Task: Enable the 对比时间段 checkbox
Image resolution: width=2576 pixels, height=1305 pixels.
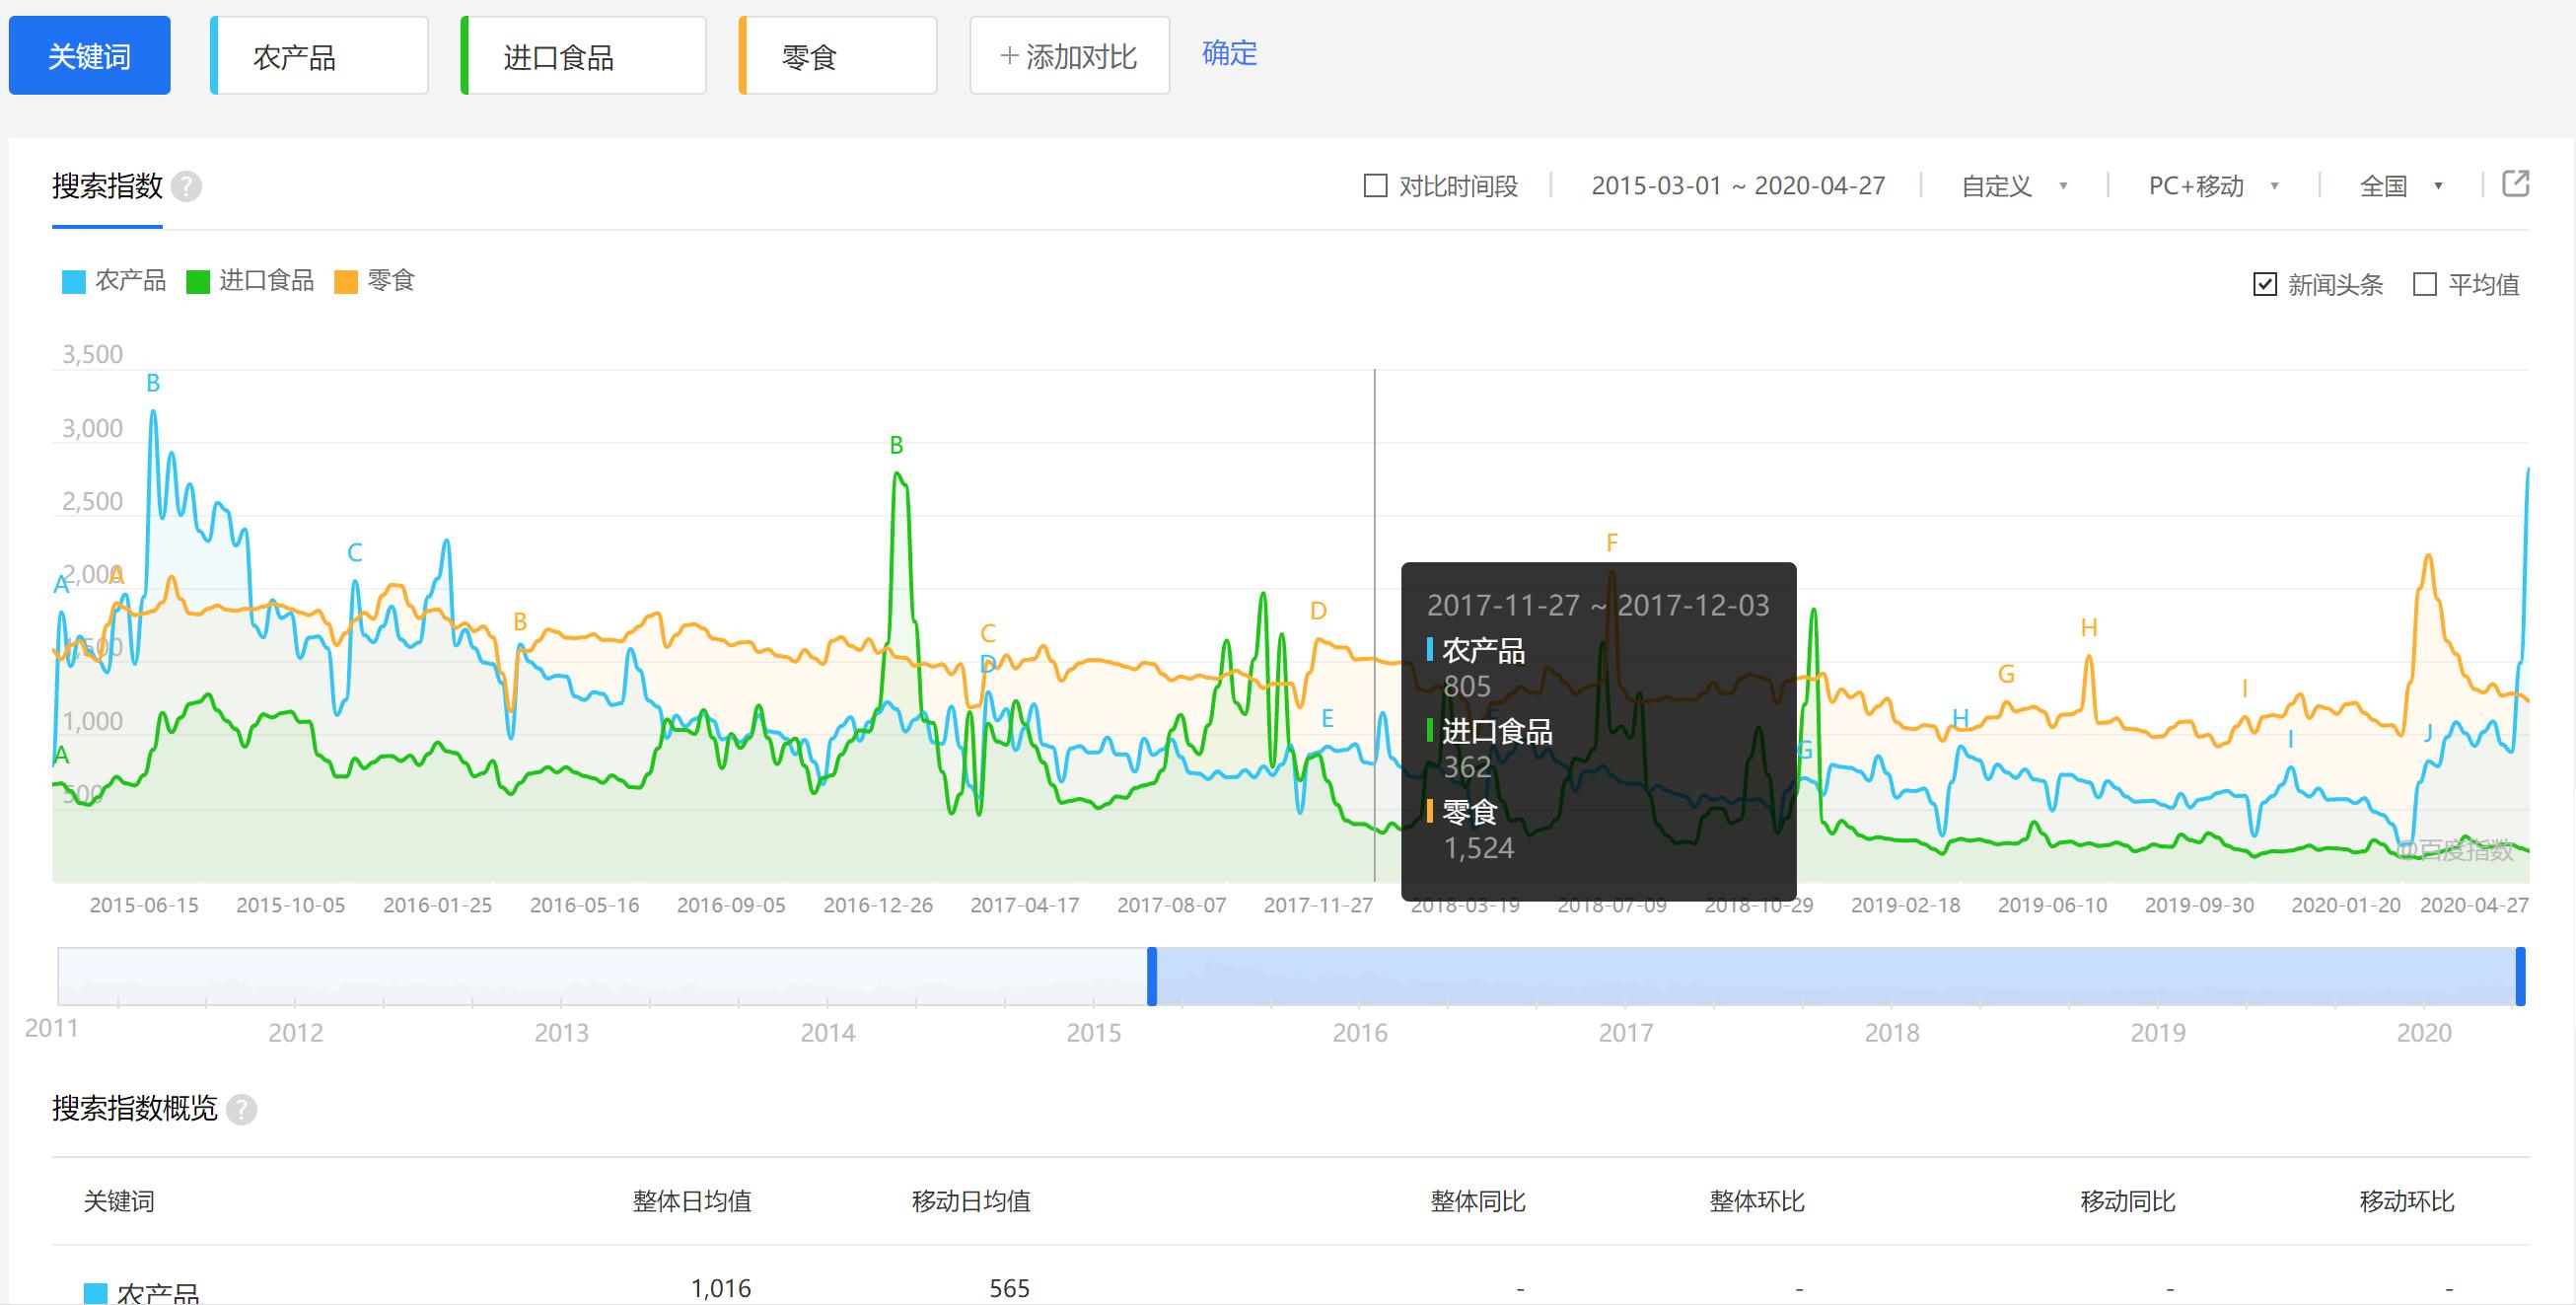Action: 1376,186
